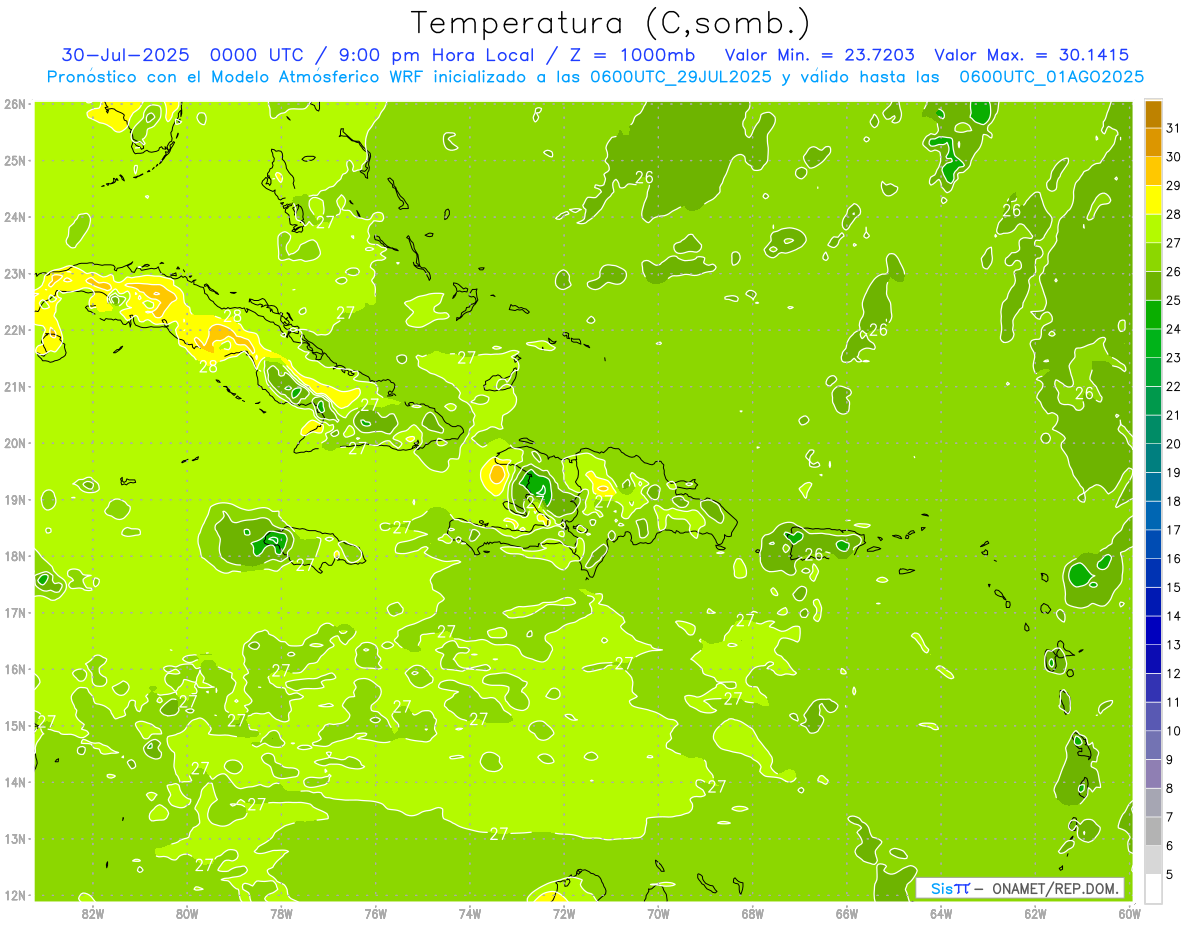The image size is (1200, 927).
Task: Click the legend scale value 31
Action: (1174, 128)
